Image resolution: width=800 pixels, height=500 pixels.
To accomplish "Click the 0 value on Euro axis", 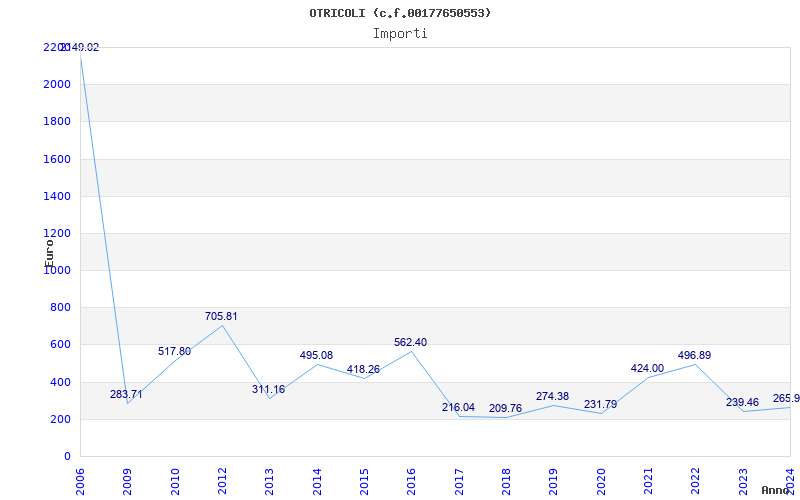I will pyautogui.click(x=67, y=457).
